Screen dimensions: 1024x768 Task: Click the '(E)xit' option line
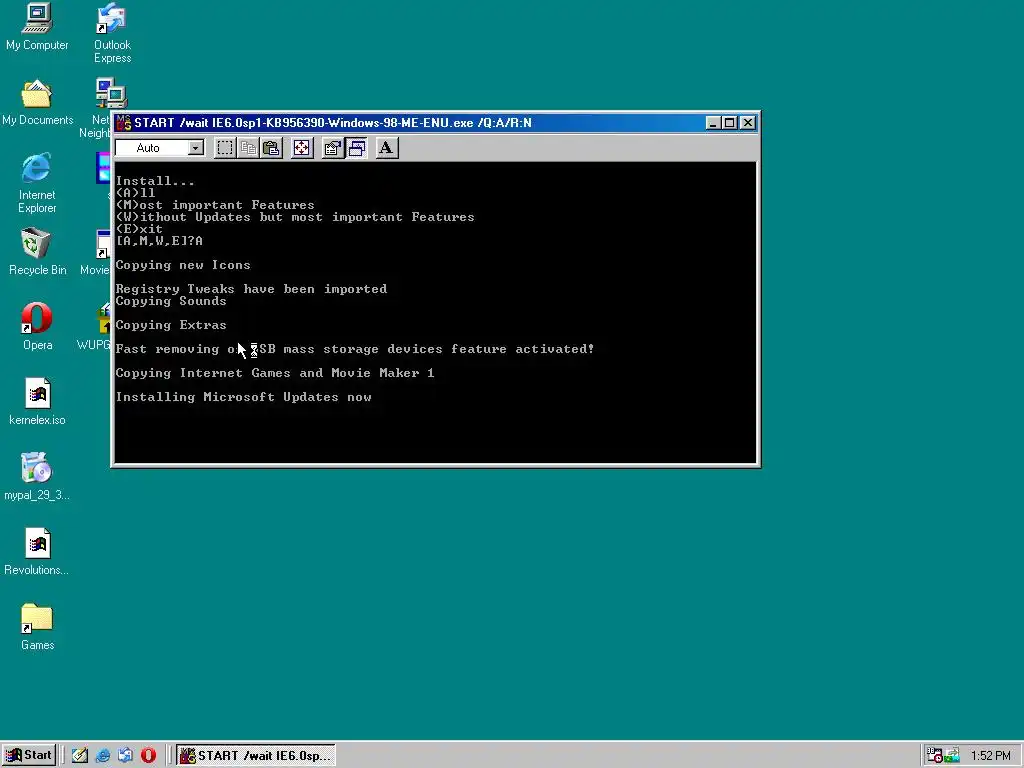[139, 229]
